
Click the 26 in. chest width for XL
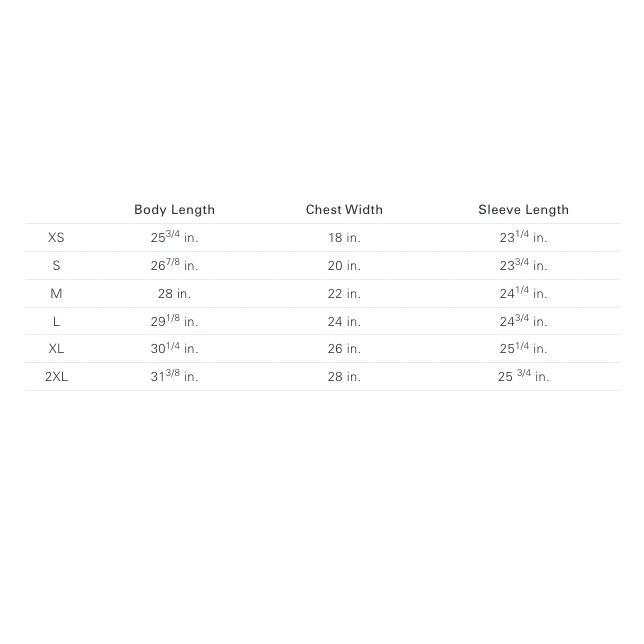pyautogui.click(x=344, y=349)
